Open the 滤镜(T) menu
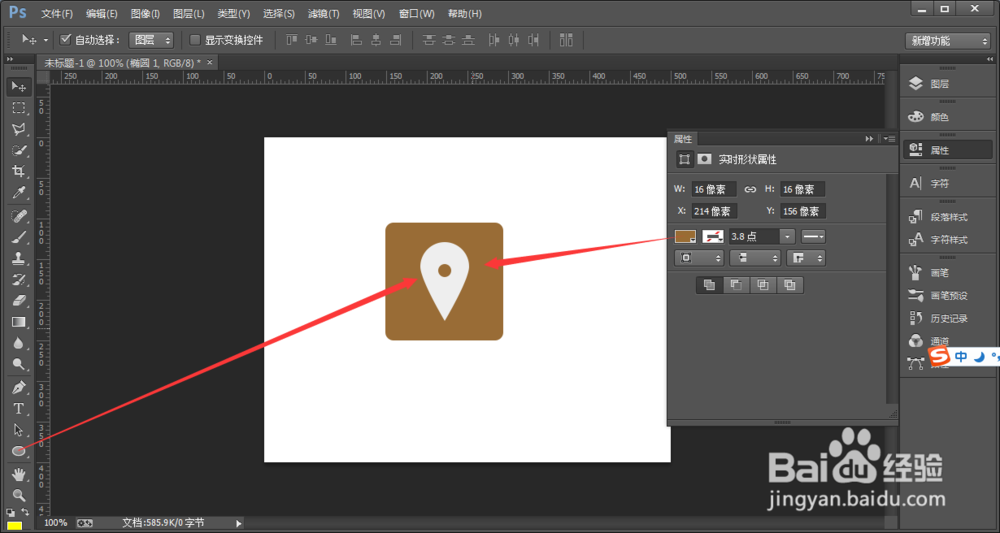This screenshot has height=533, width=1000. (323, 13)
